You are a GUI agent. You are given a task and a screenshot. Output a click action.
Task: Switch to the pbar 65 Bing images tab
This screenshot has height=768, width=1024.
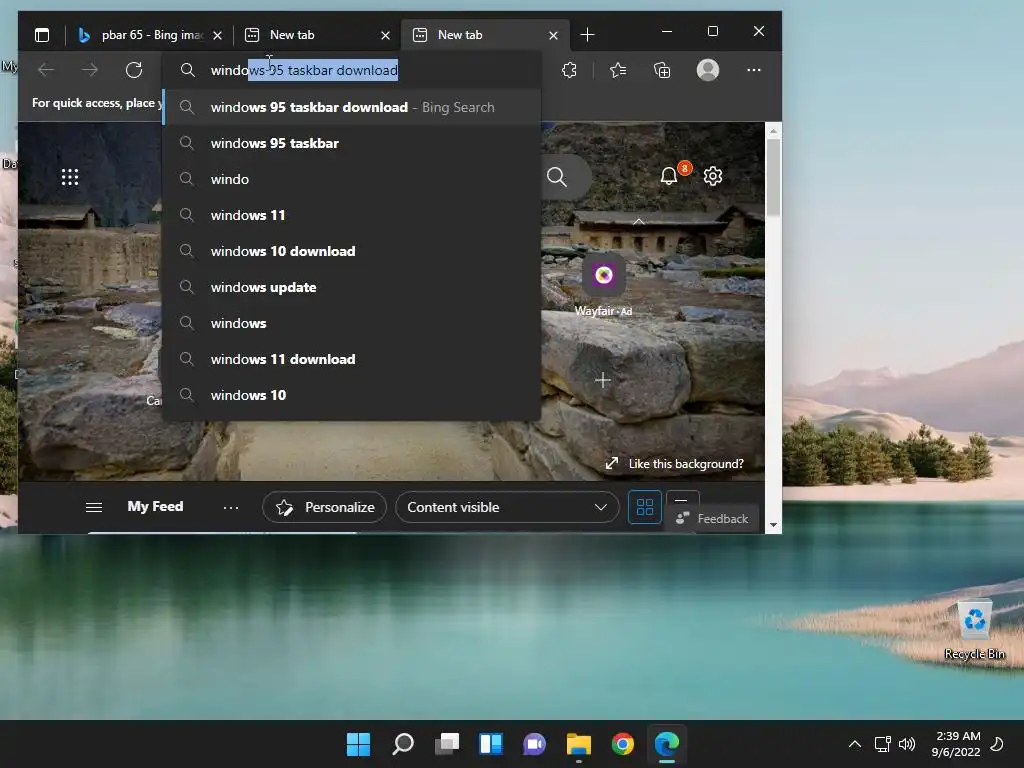pyautogui.click(x=142, y=35)
